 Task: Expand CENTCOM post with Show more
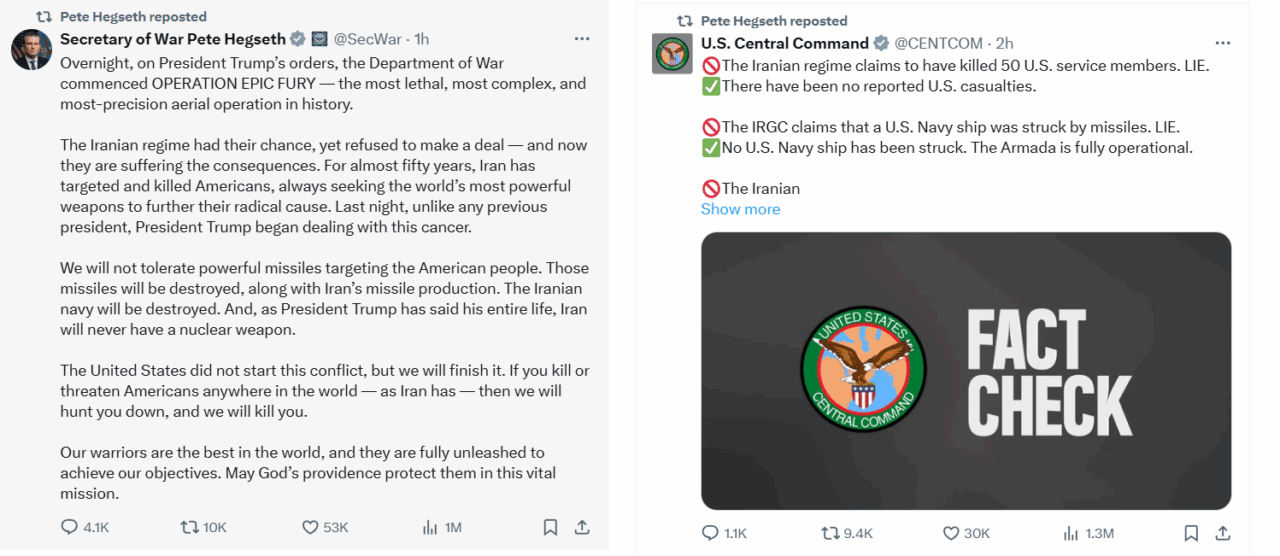point(740,209)
